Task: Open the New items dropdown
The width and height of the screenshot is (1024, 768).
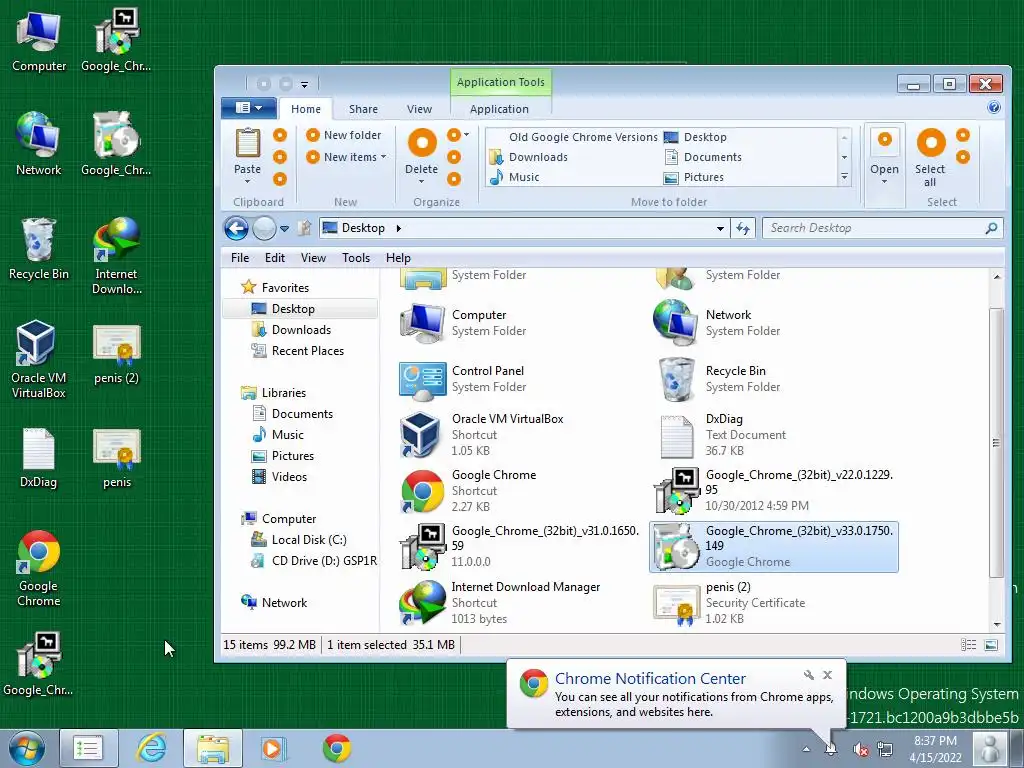Action: coord(347,157)
